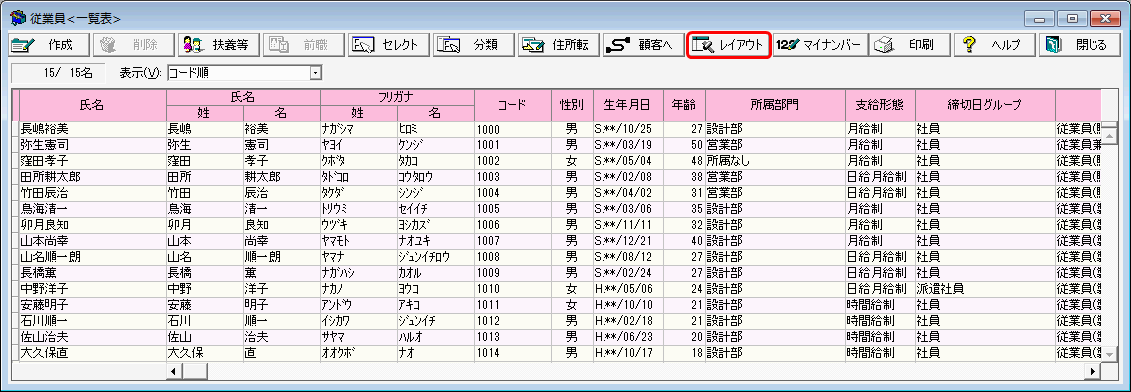
Task: Open the 扶養等 dependents button
Action: point(218,45)
